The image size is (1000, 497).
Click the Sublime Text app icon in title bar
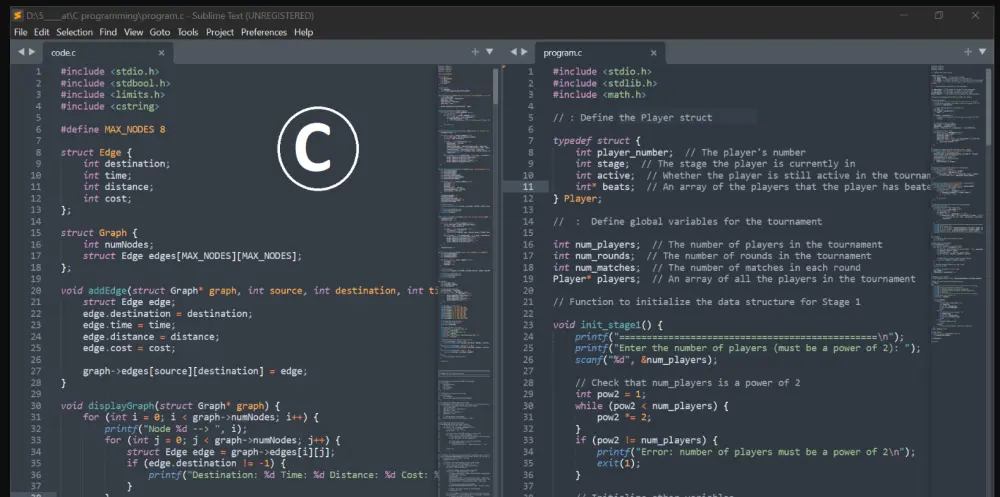pyautogui.click(x=18, y=15)
